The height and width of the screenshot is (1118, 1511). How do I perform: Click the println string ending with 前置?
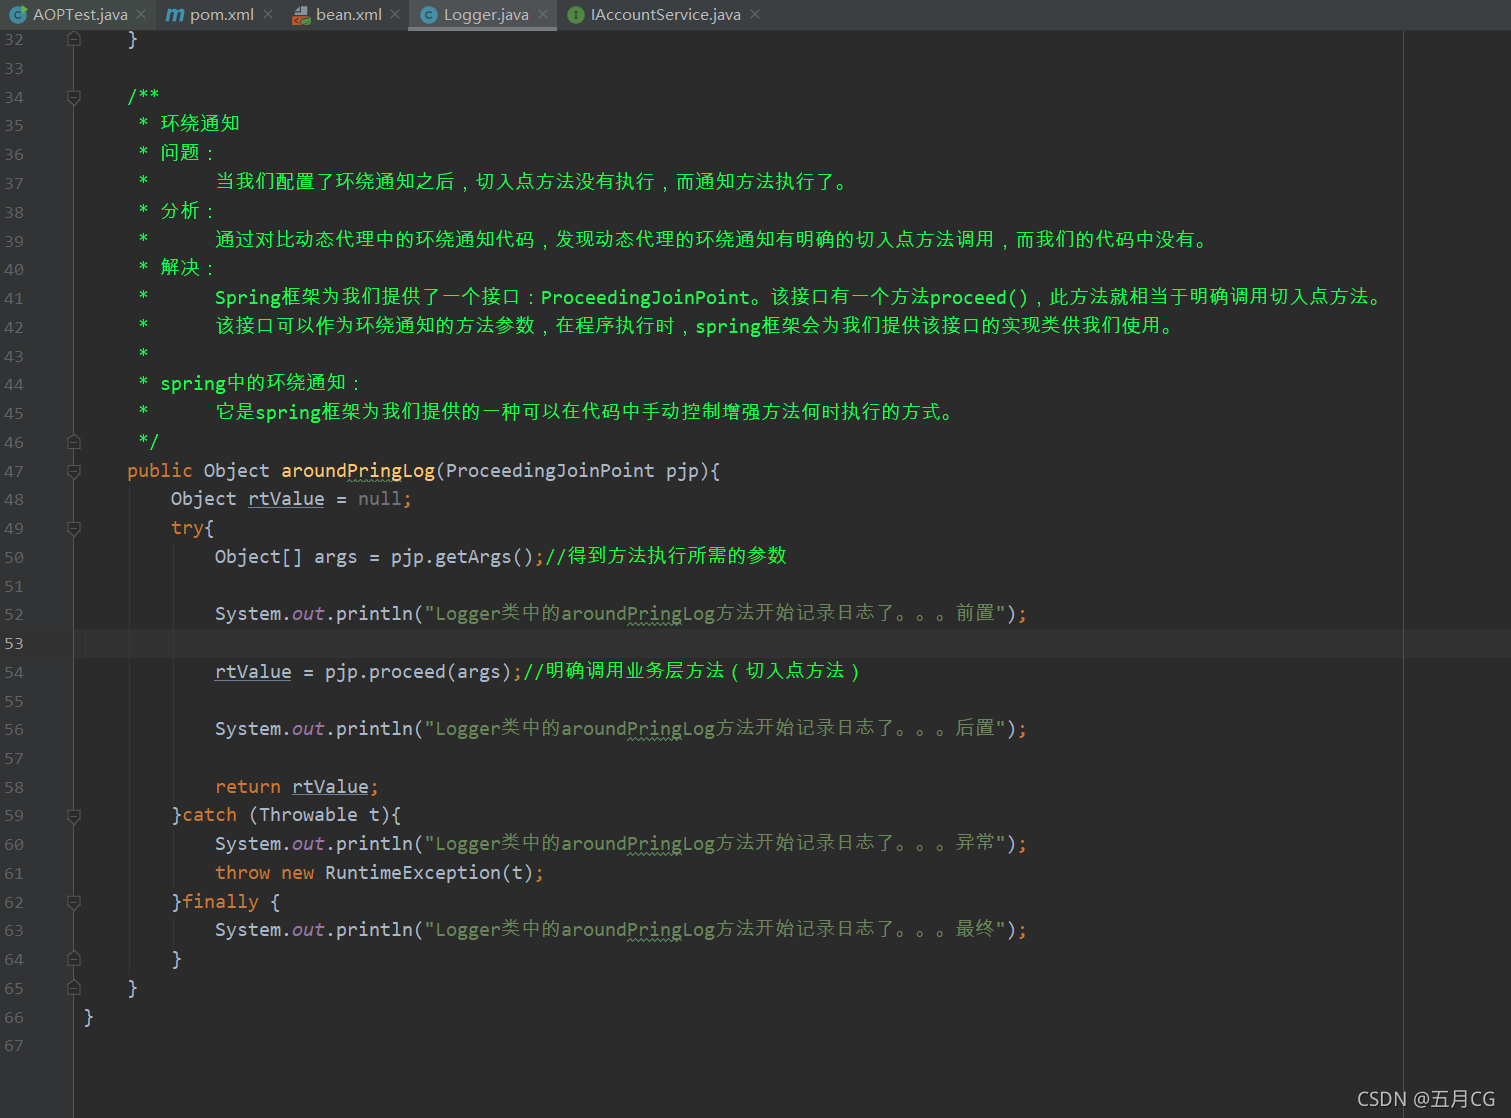click(x=715, y=613)
